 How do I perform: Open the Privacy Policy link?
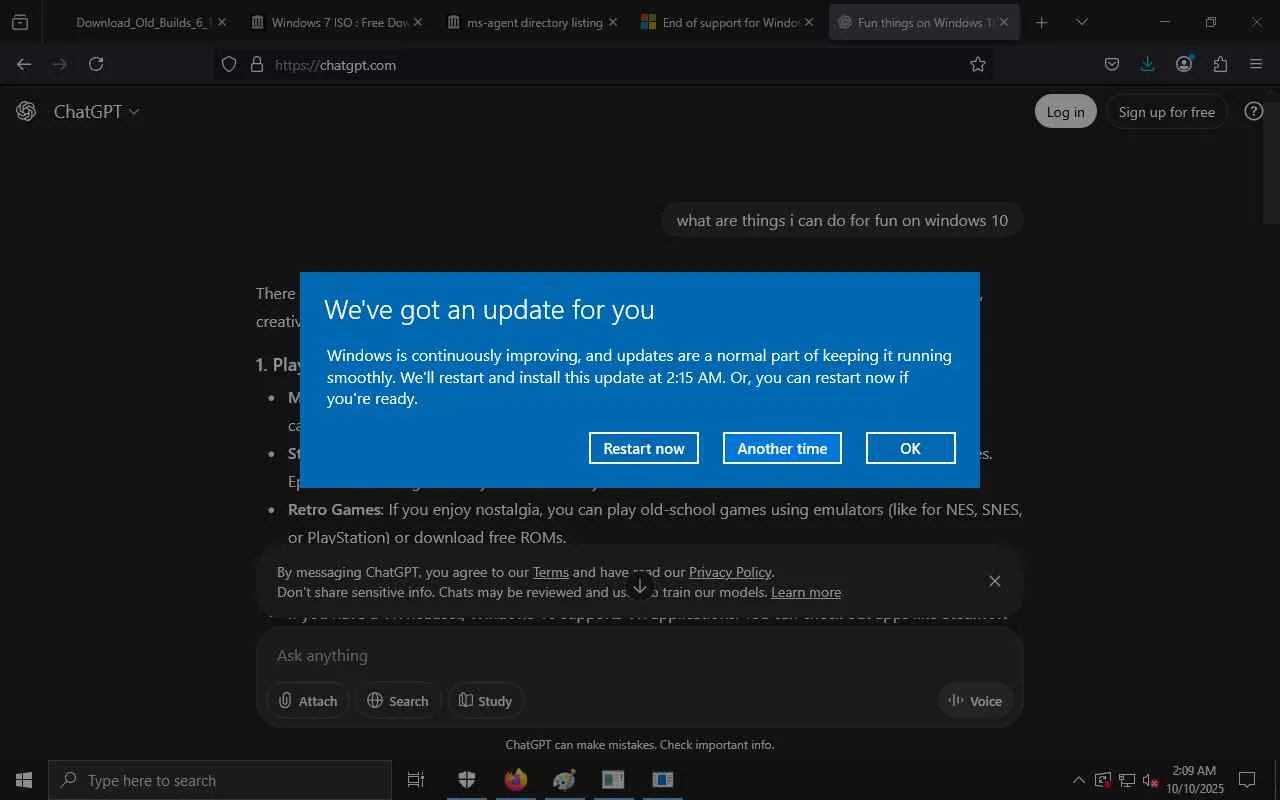click(730, 572)
